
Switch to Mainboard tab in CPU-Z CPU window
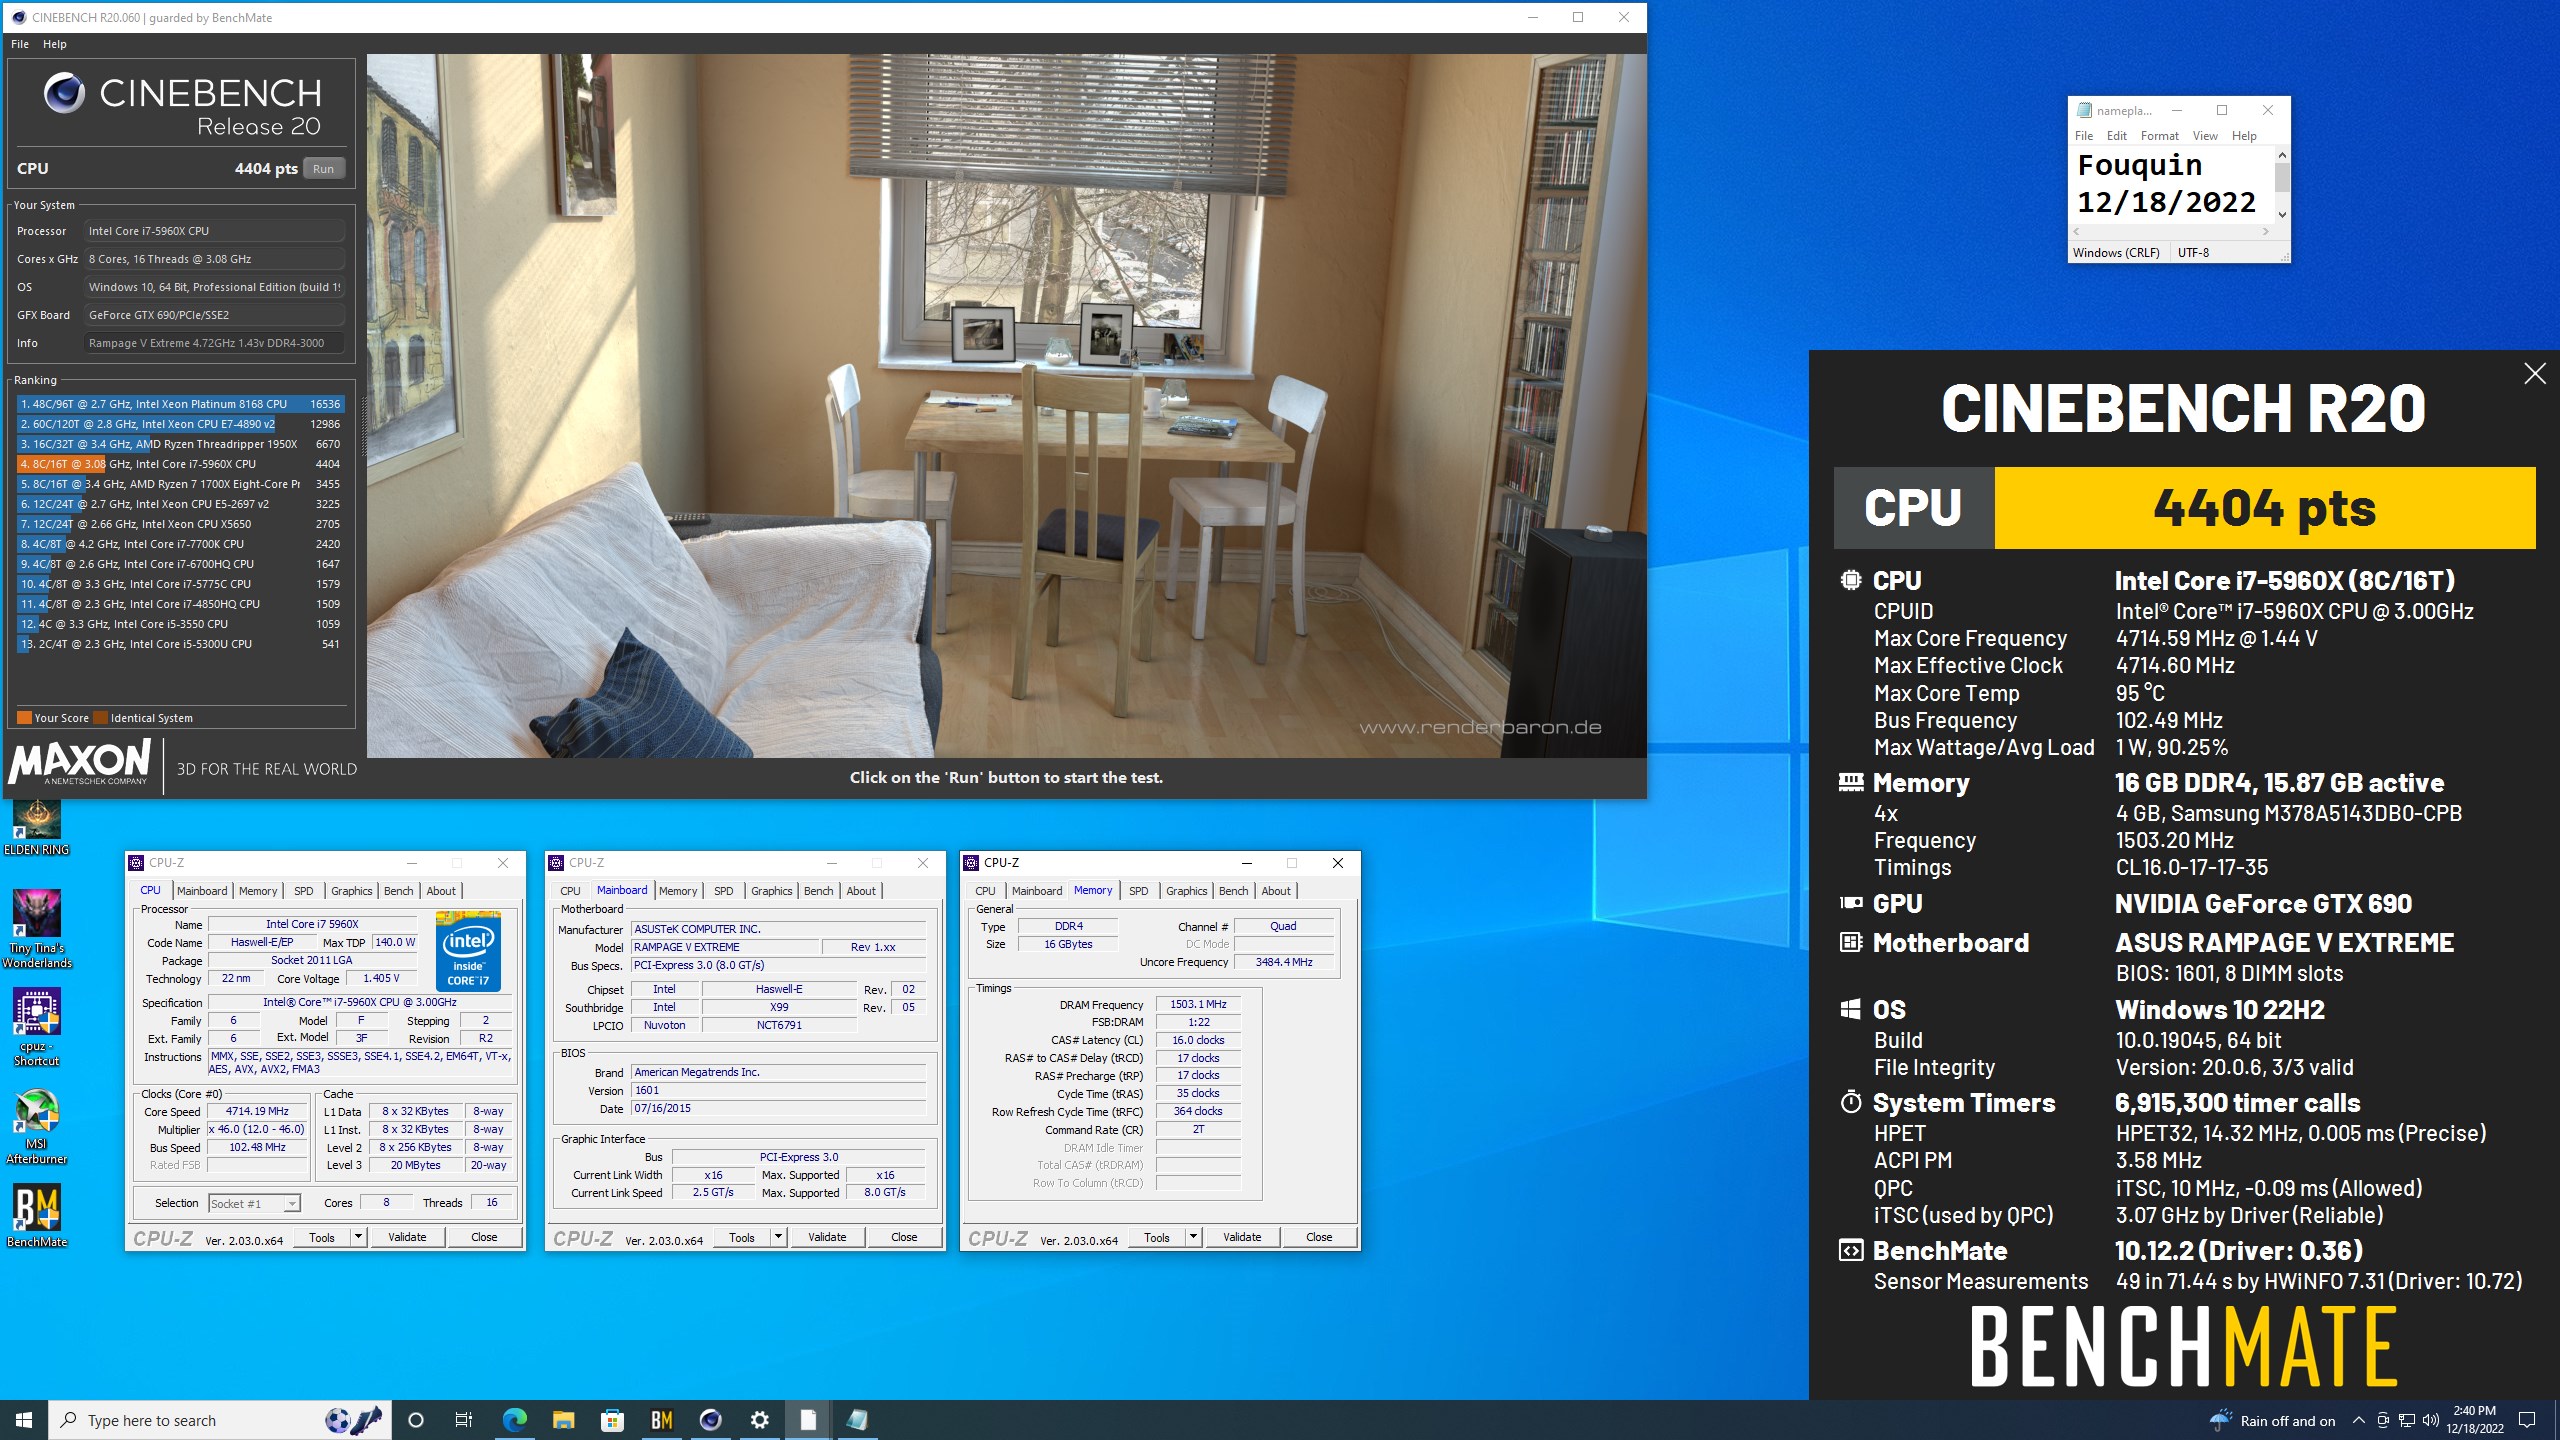point(202,891)
